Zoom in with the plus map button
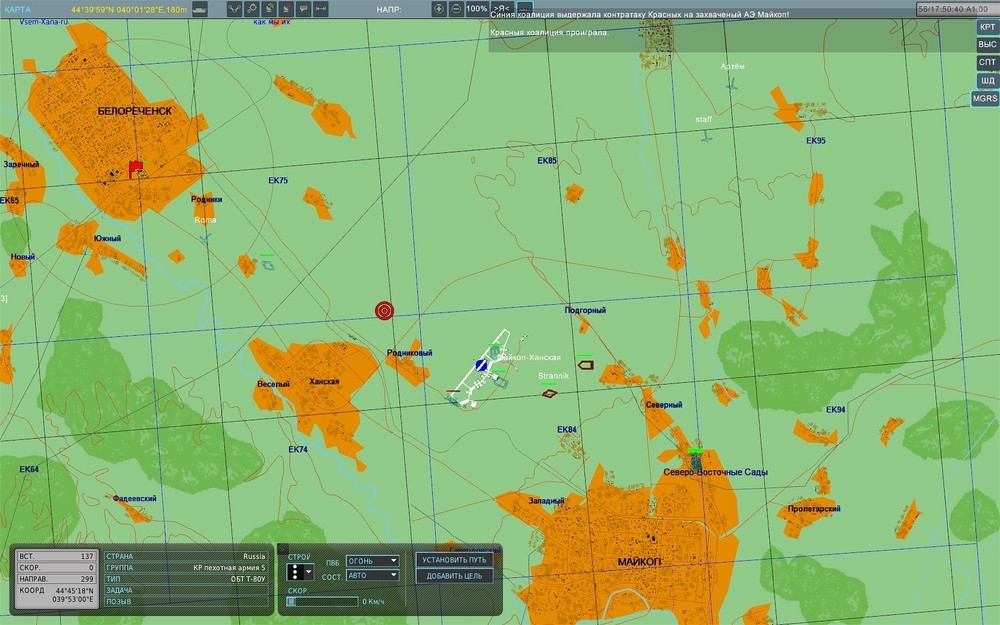The height and width of the screenshot is (625, 1000). [x=439, y=9]
